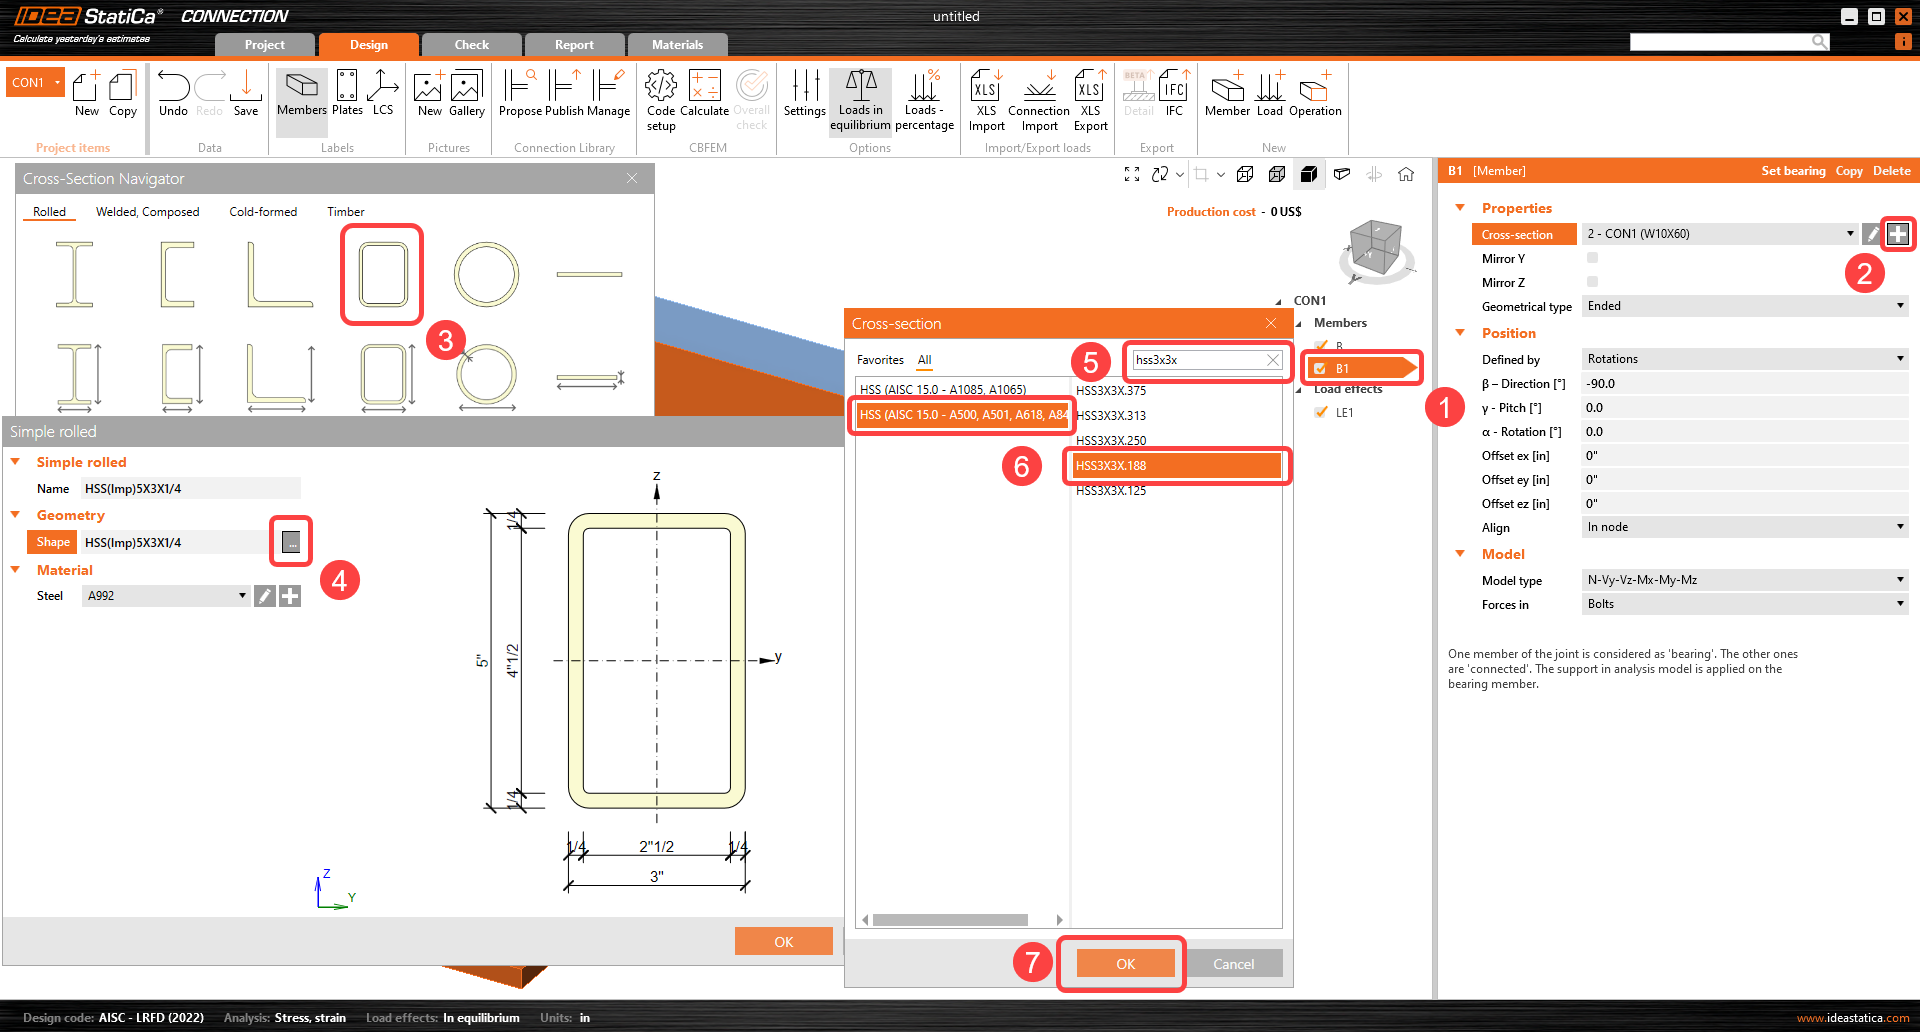Enable the Mirror Y checkbox
1920x1032 pixels.
(x=1593, y=258)
